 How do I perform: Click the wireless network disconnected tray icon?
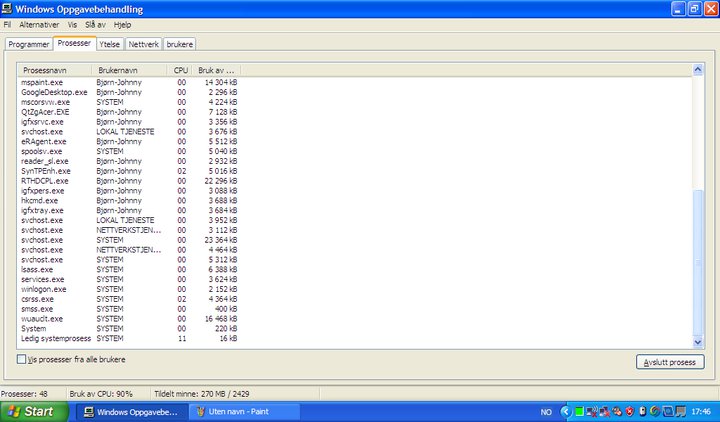592,412
